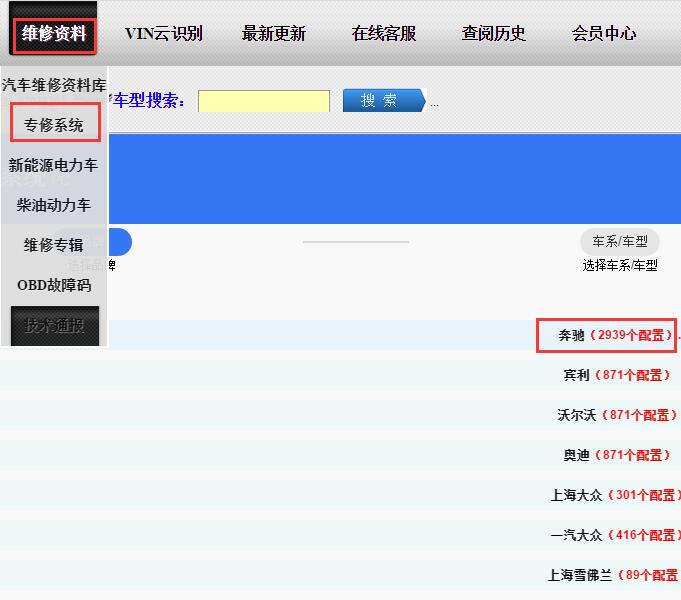Open the 上海大众 (301个配置) brand link
Image resolution: width=681 pixels, height=600 pixels.
click(x=615, y=495)
